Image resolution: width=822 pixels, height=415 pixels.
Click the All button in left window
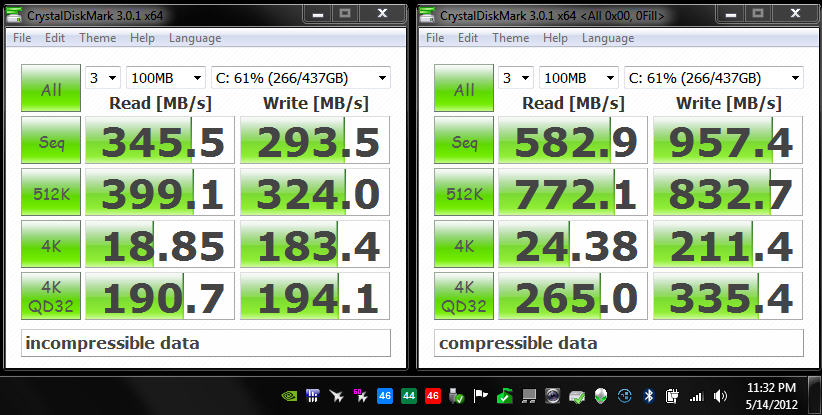51,89
